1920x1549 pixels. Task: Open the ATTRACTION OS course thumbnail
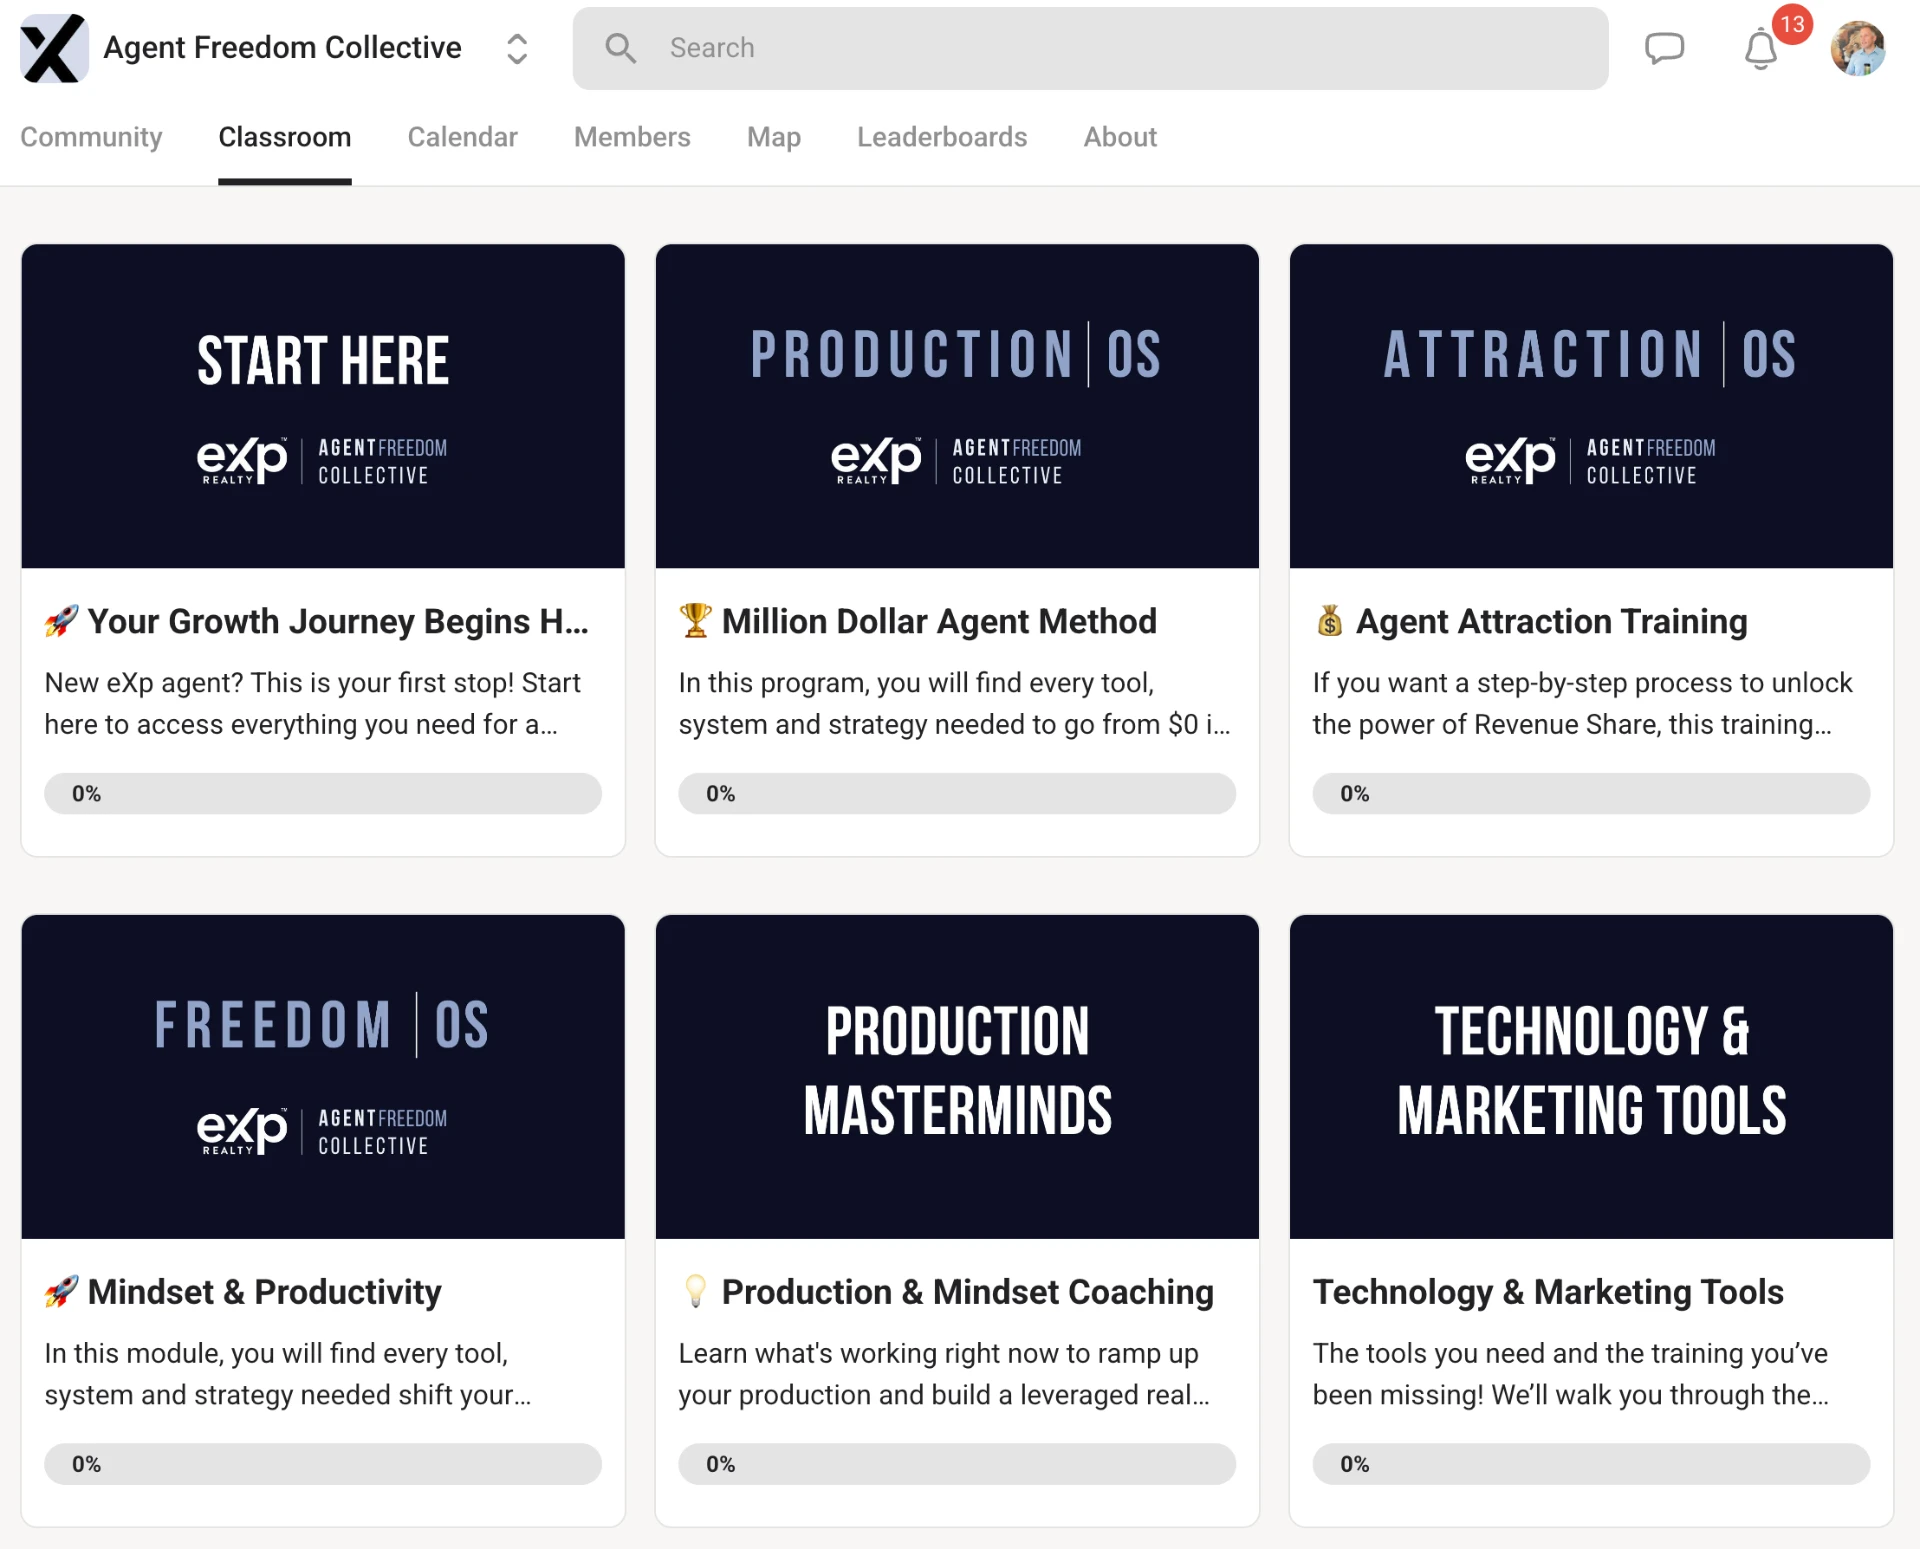(1591, 406)
